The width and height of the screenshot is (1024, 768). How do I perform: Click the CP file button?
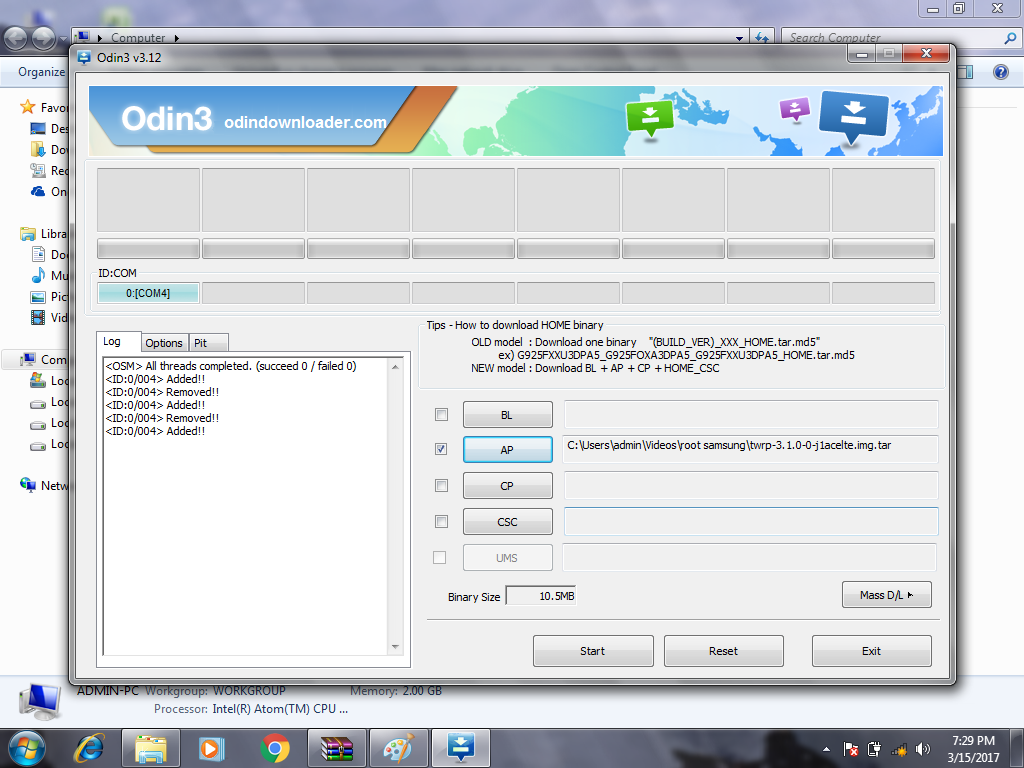(x=507, y=485)
